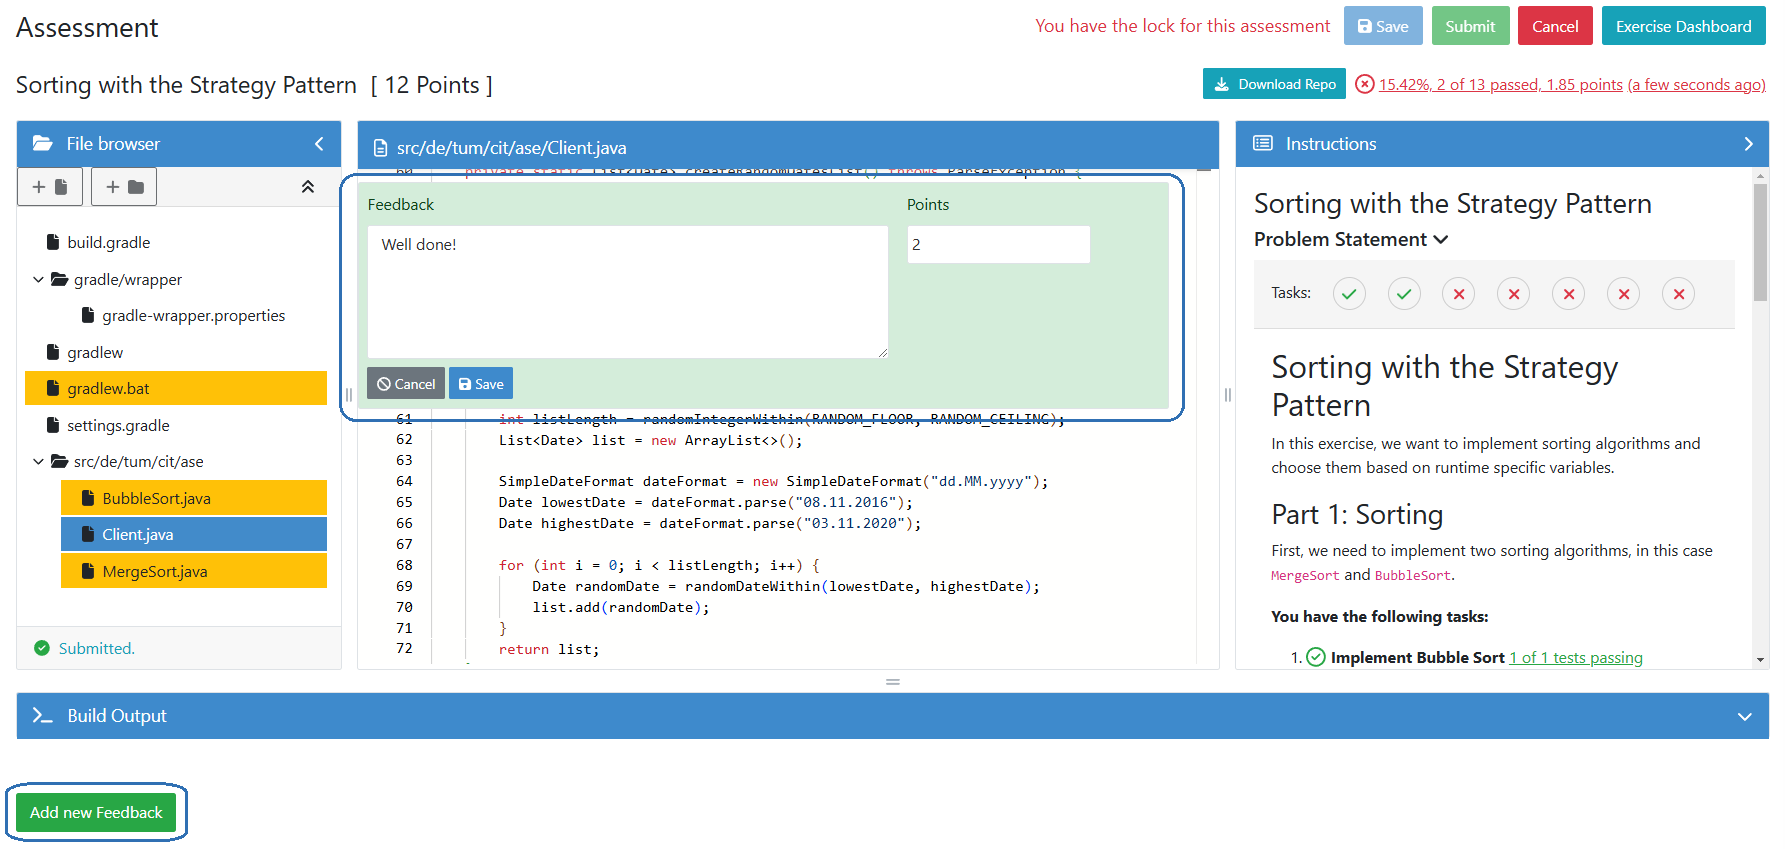Save the inline feedback comment
The height and width of the screenshot is (849, 1785).
pyautogui.click(x=481, y=384)
